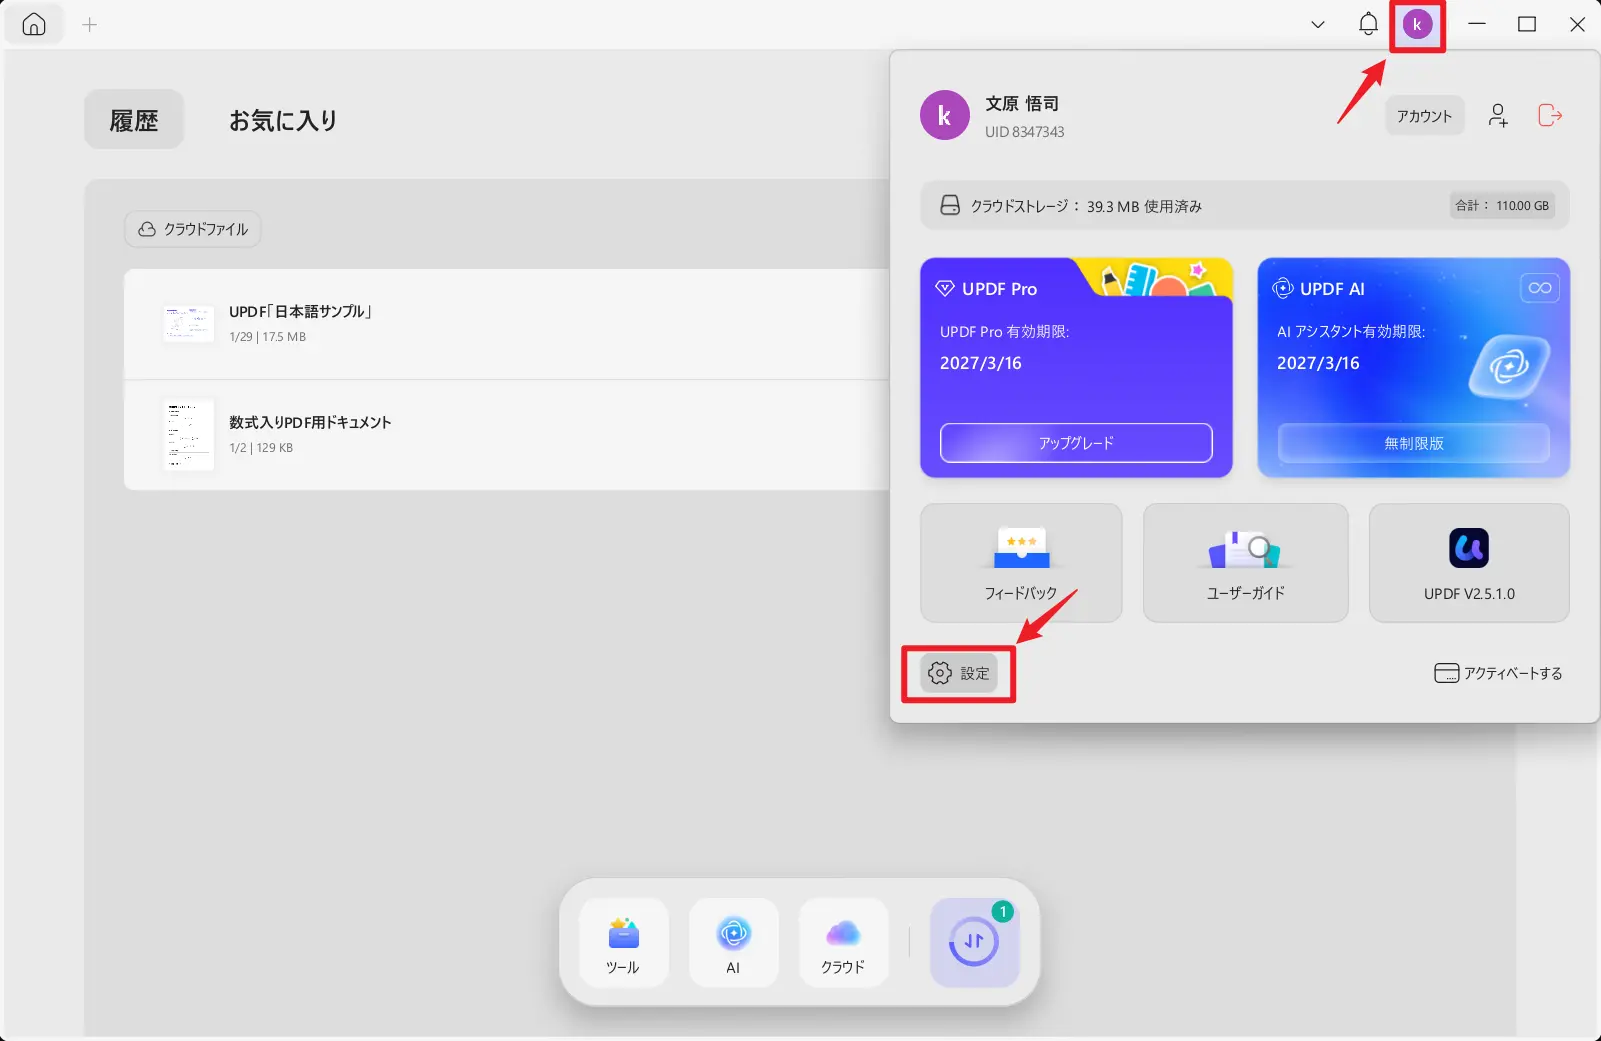The width and height of the screenshot is (1601, 1041).
Task: Open the AI assistant in bottom dock
Action: point(733,943)
